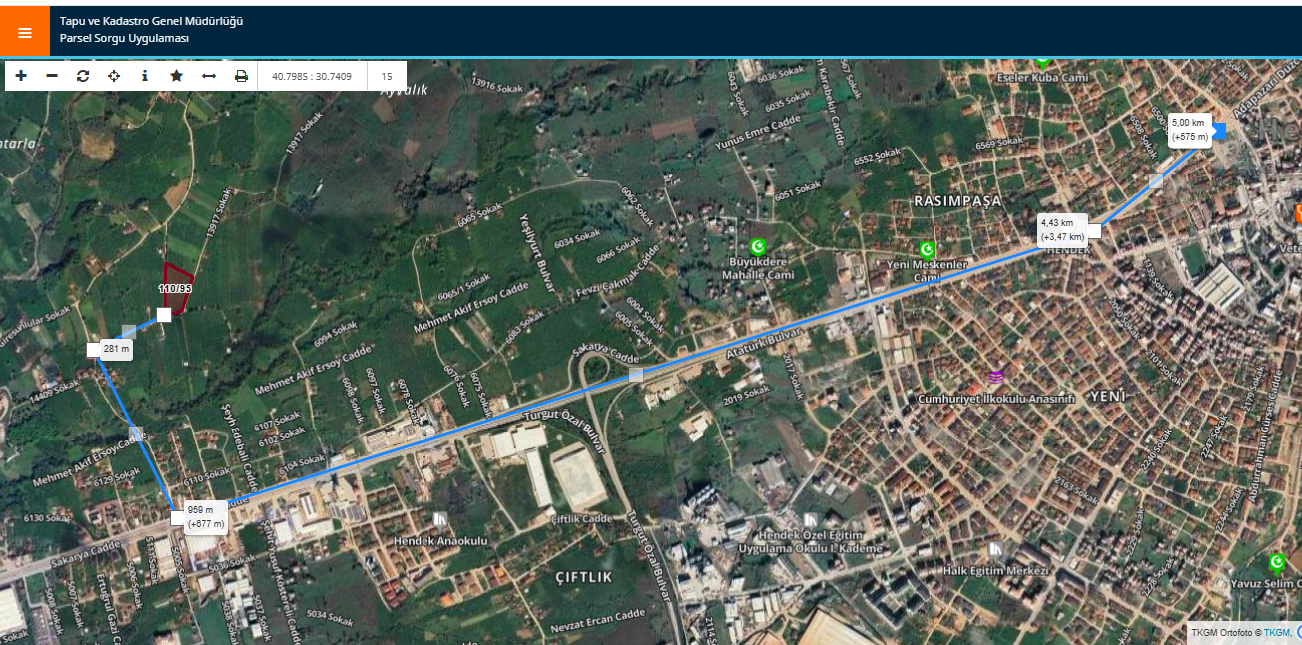The width and height of the screenshot is (1302, 645).
Task: Click the 959 m measurement label
Action: tap(206, 516)
